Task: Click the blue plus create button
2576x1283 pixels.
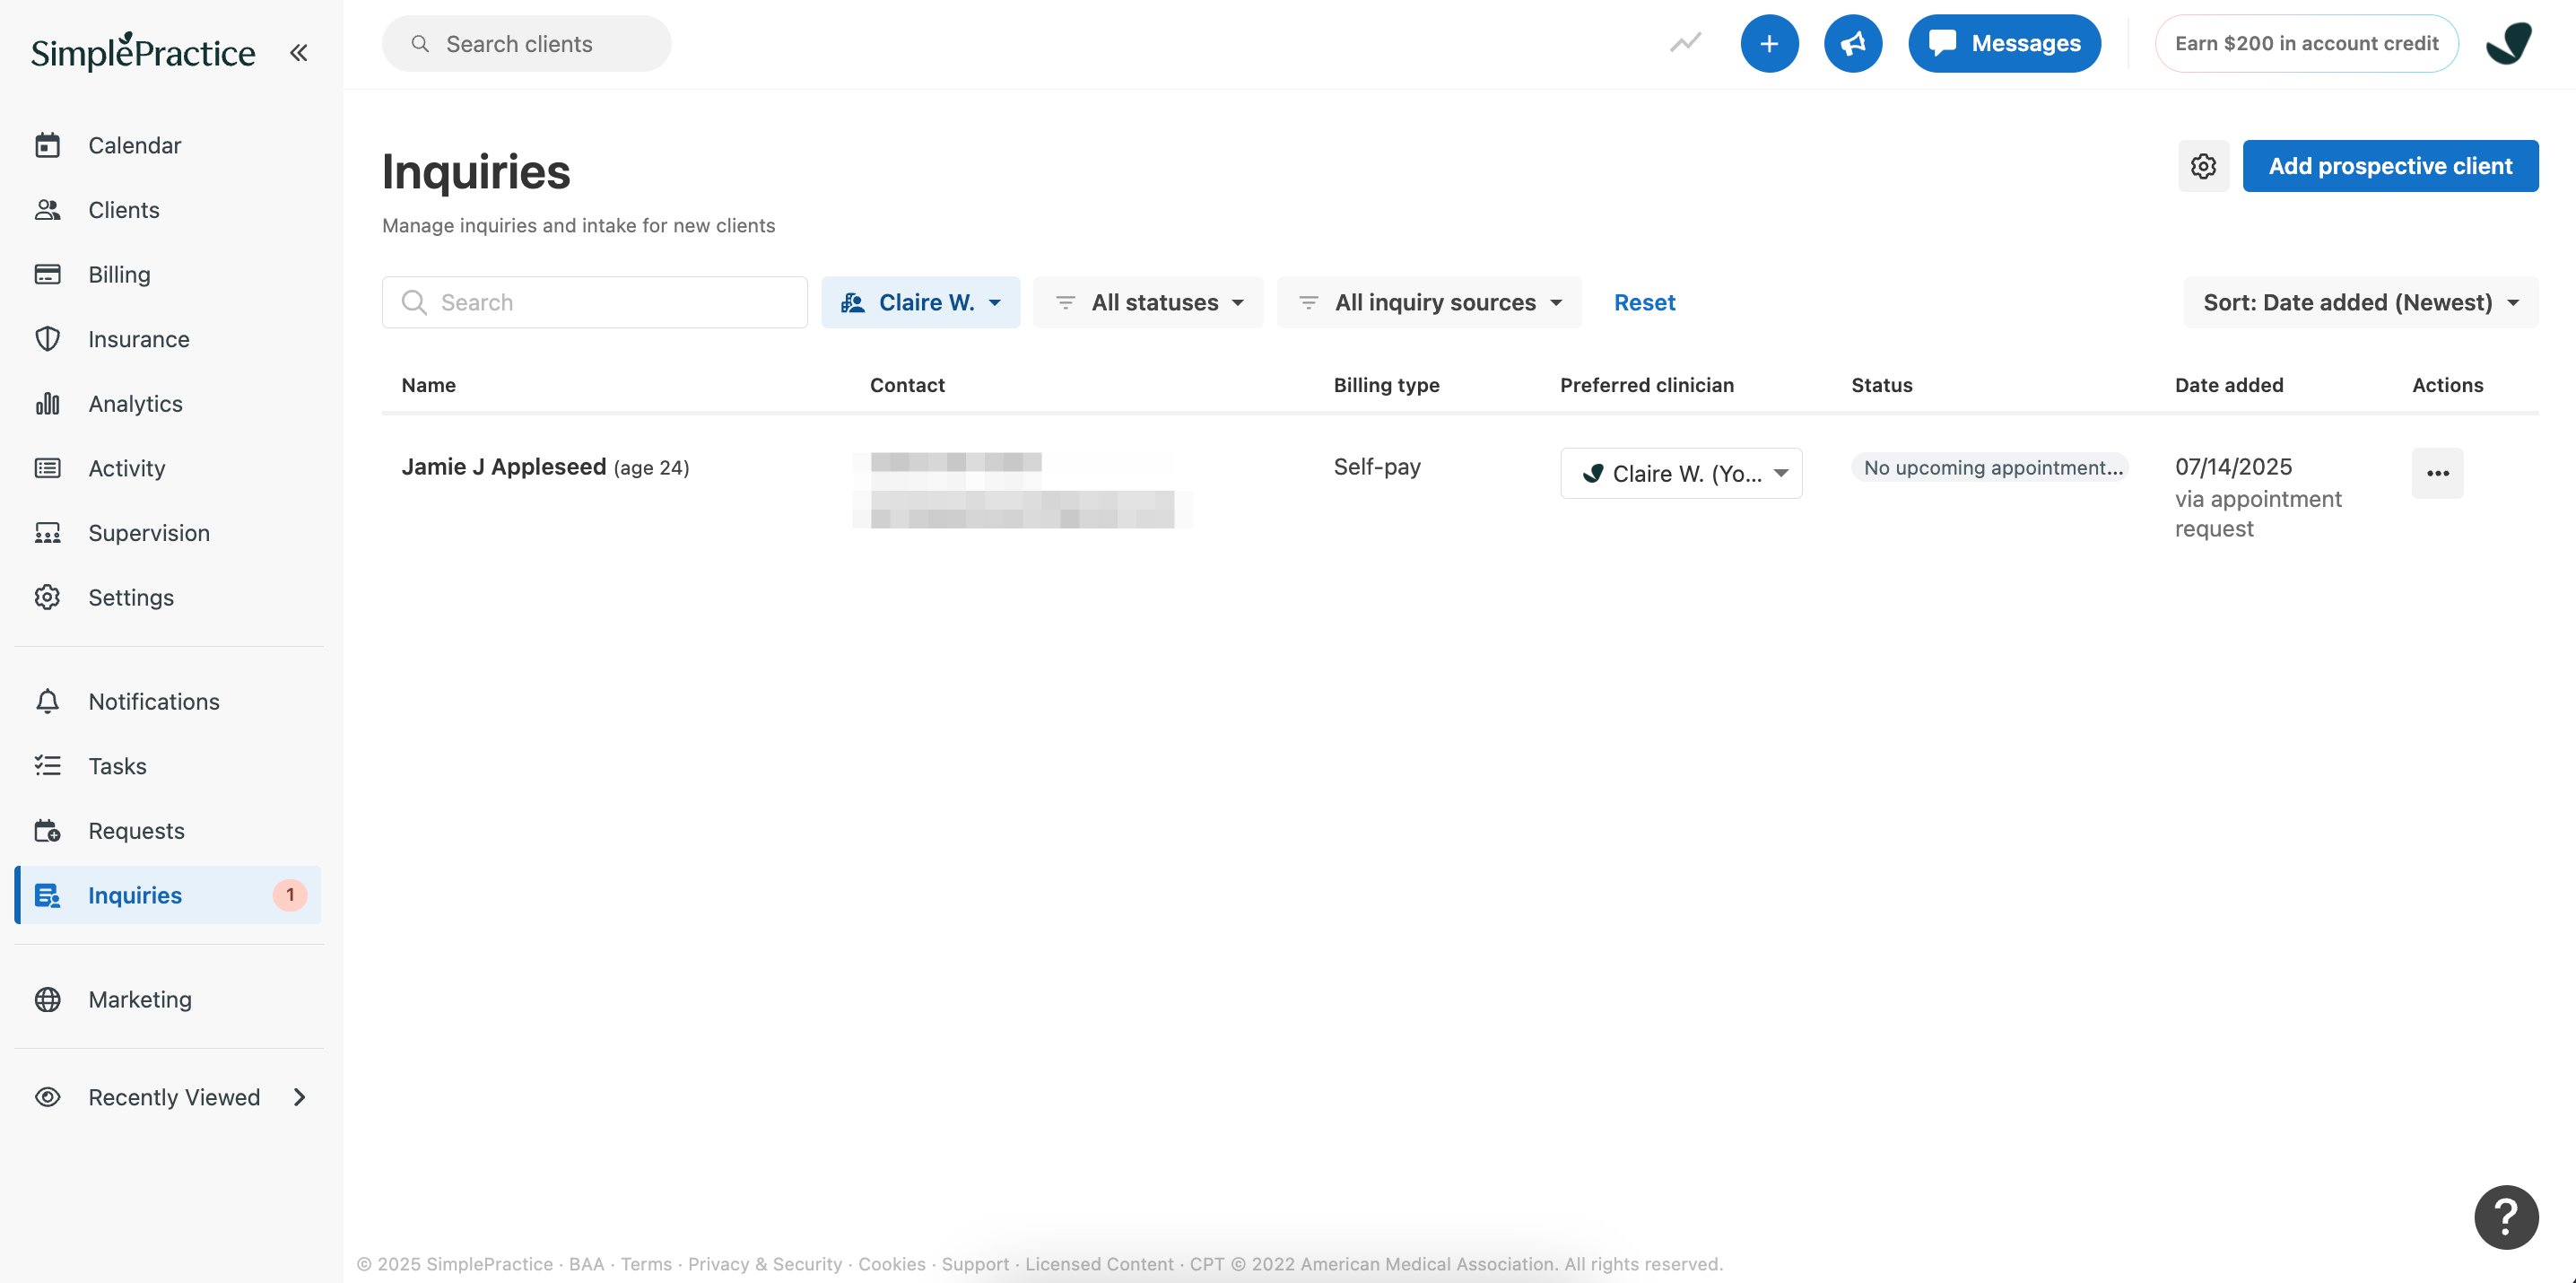Action: 1769,43
